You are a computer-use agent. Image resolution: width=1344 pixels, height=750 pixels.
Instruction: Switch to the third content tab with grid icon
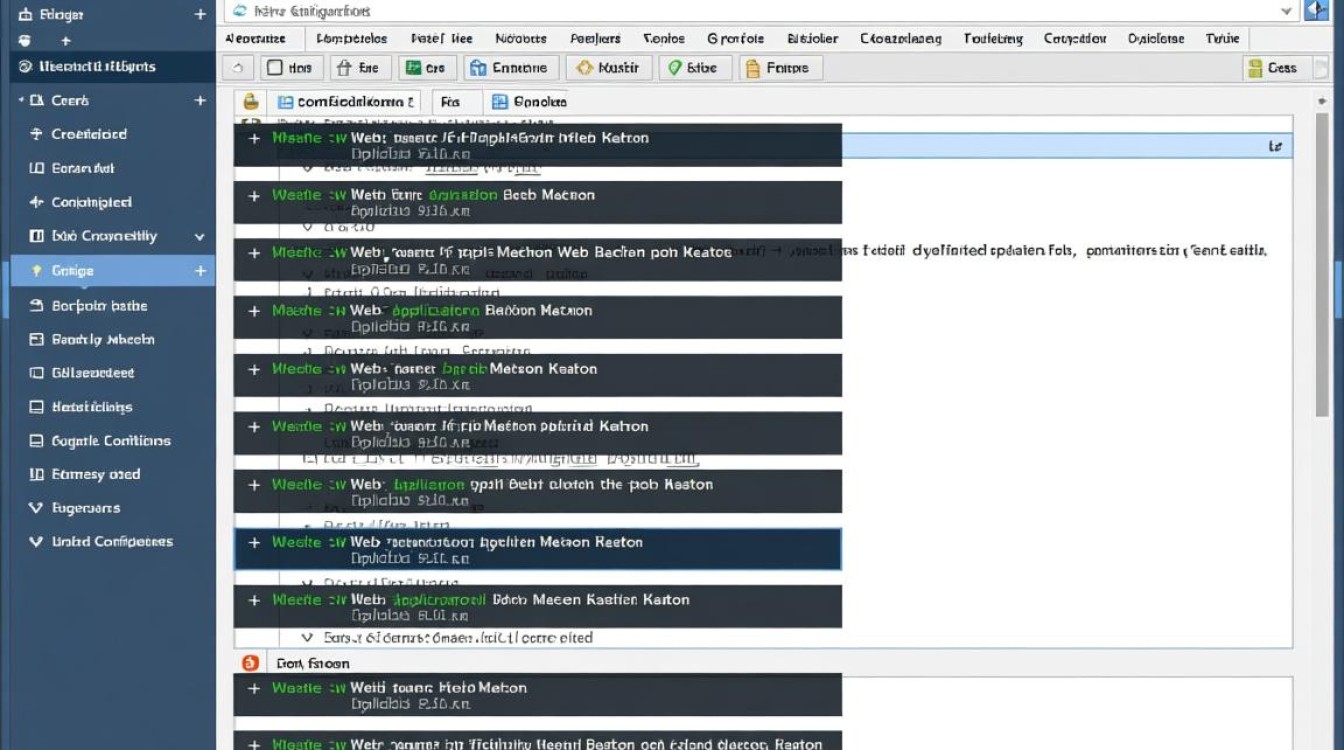pyautogui.click(x=528, y=102)
